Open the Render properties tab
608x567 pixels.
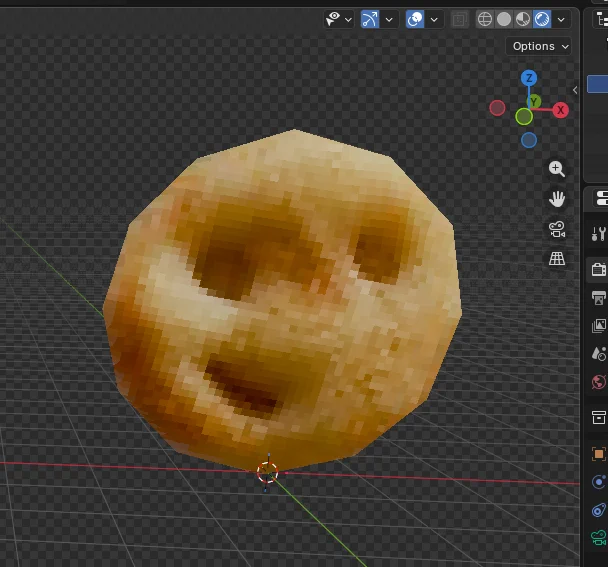click(598, 269)
